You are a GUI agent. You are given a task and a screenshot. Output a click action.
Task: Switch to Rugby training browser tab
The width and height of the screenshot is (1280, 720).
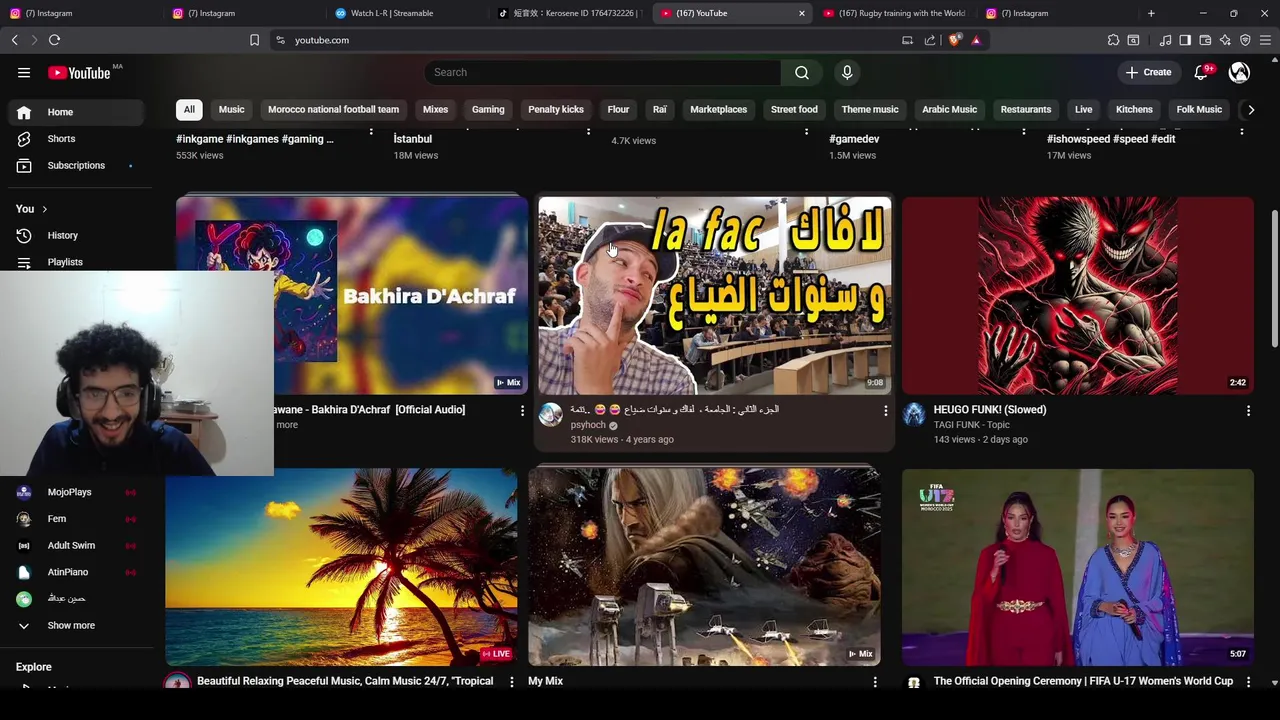(x=895, y=13)
